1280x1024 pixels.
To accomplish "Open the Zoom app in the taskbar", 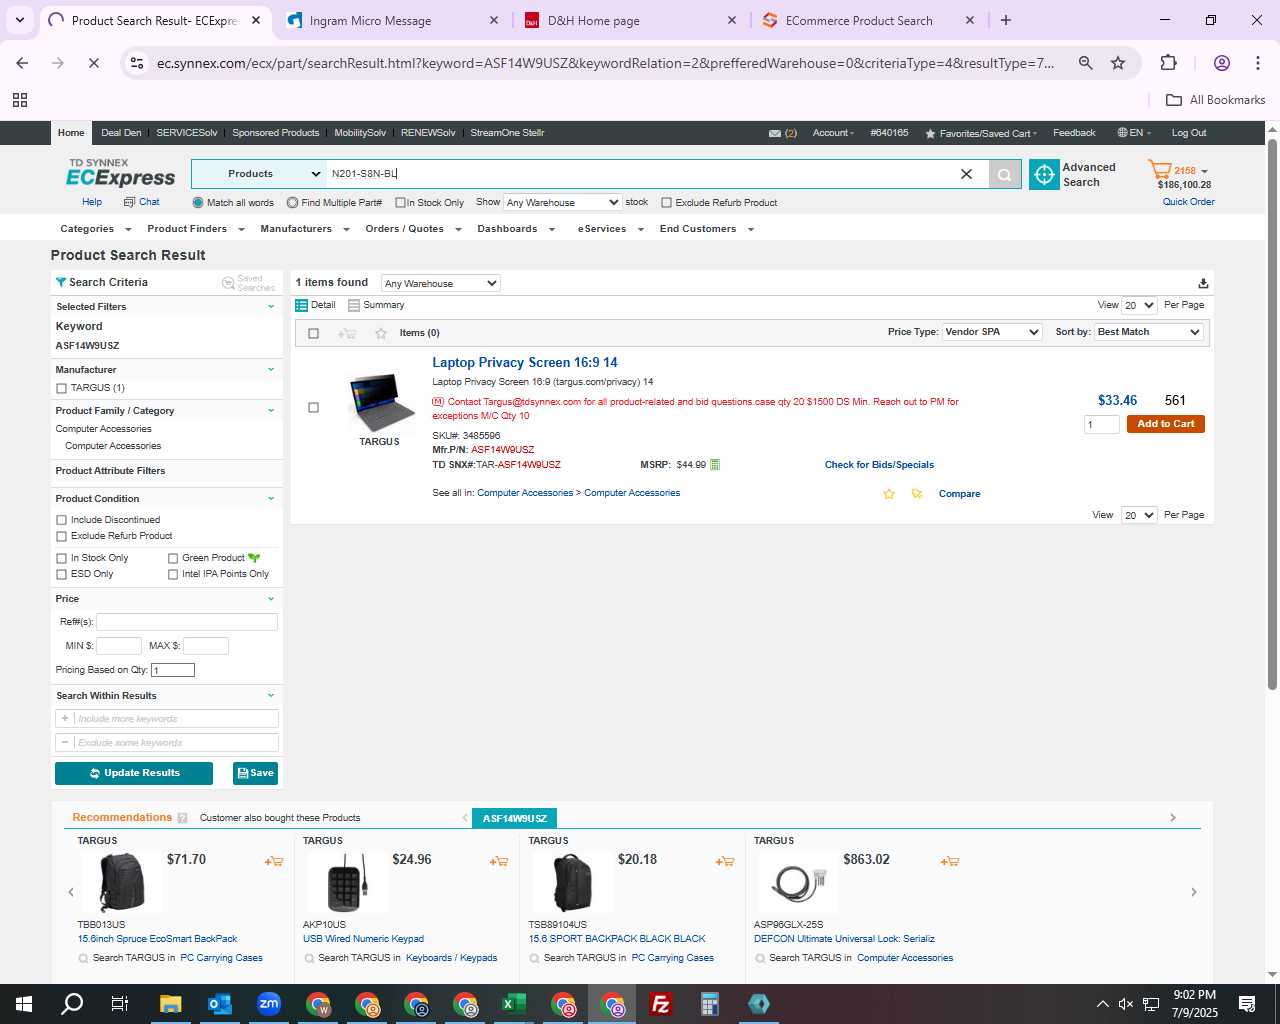I will click(268, 1004).
